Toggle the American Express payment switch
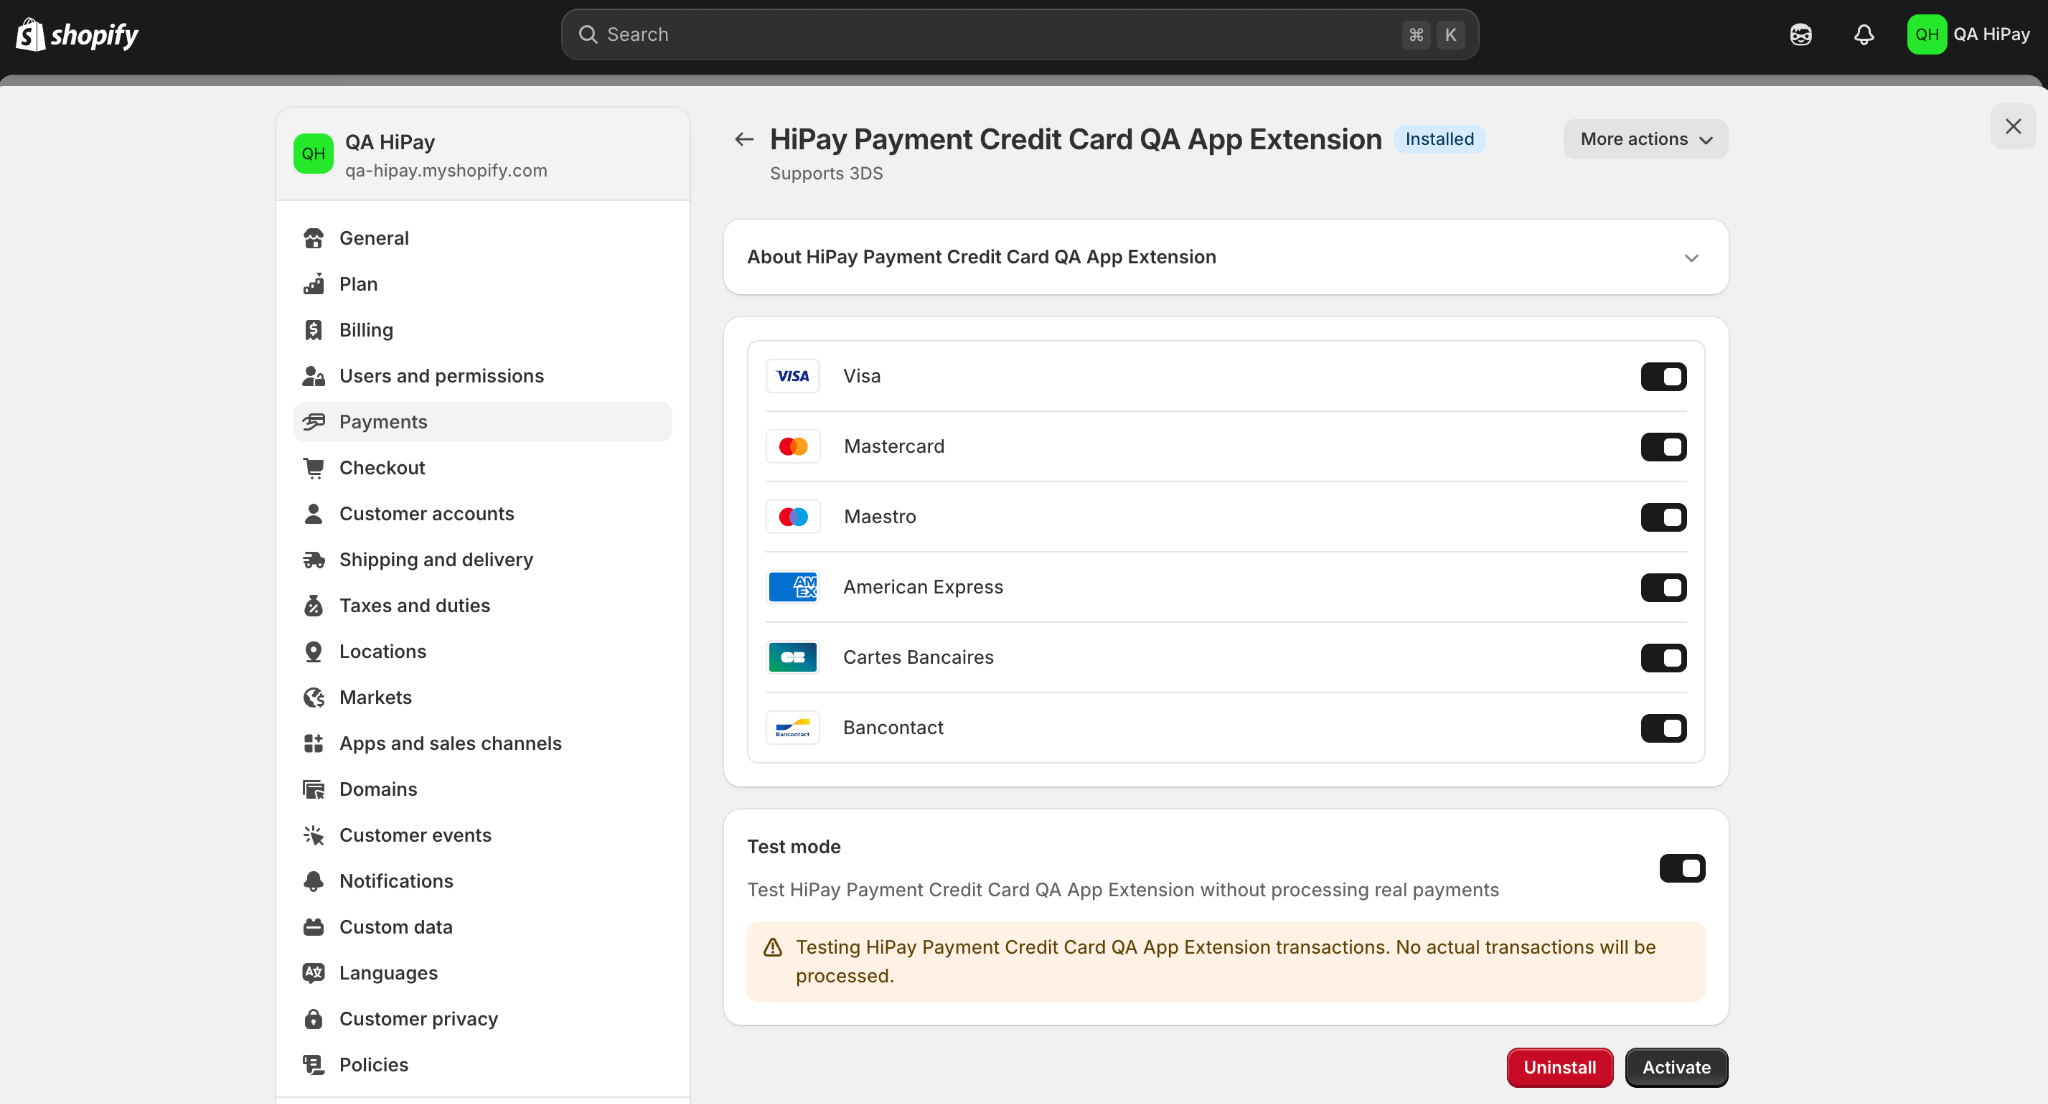 (1664, 588)
